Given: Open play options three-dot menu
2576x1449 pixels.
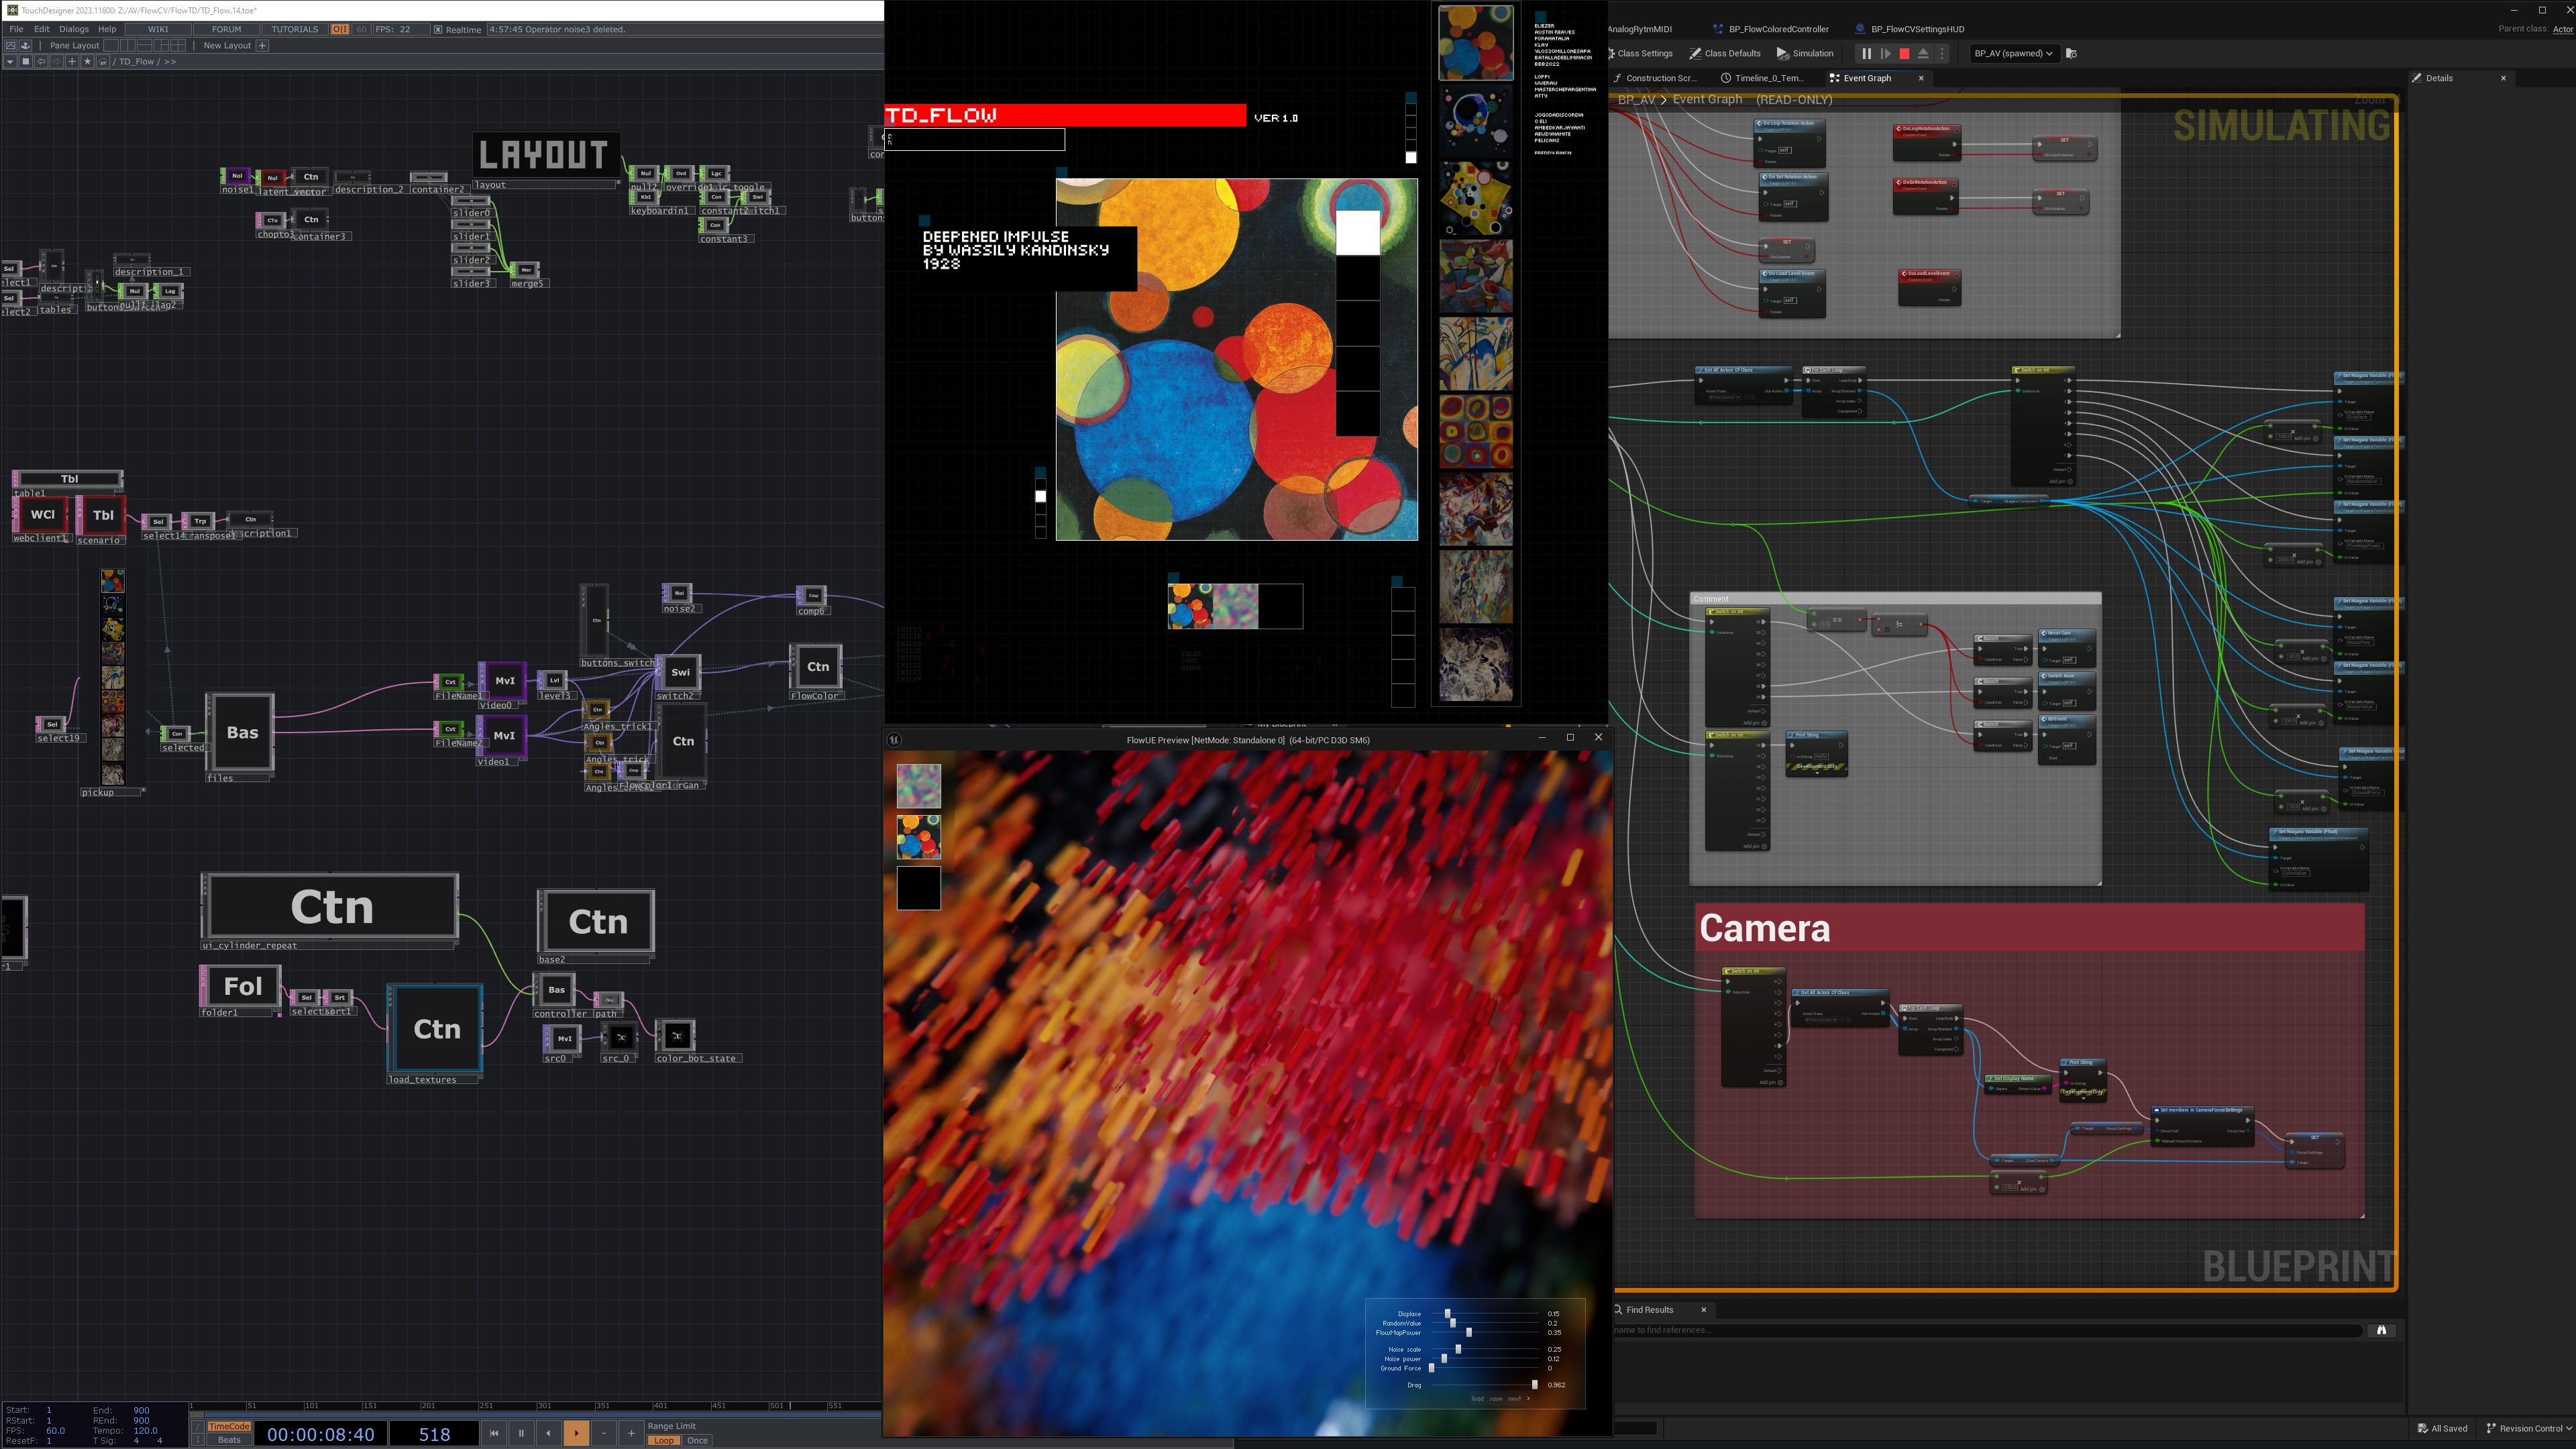Looking at the screenshot, I should coord(1942,54).
